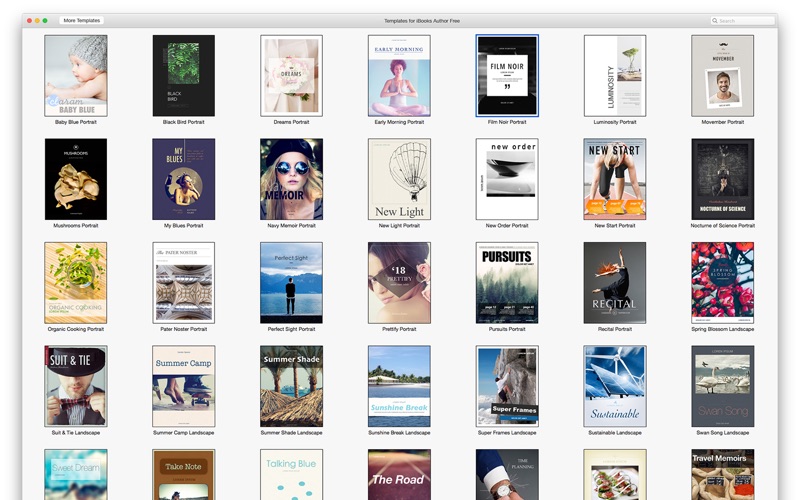Pick the Pursuits Portrait template

507,283
